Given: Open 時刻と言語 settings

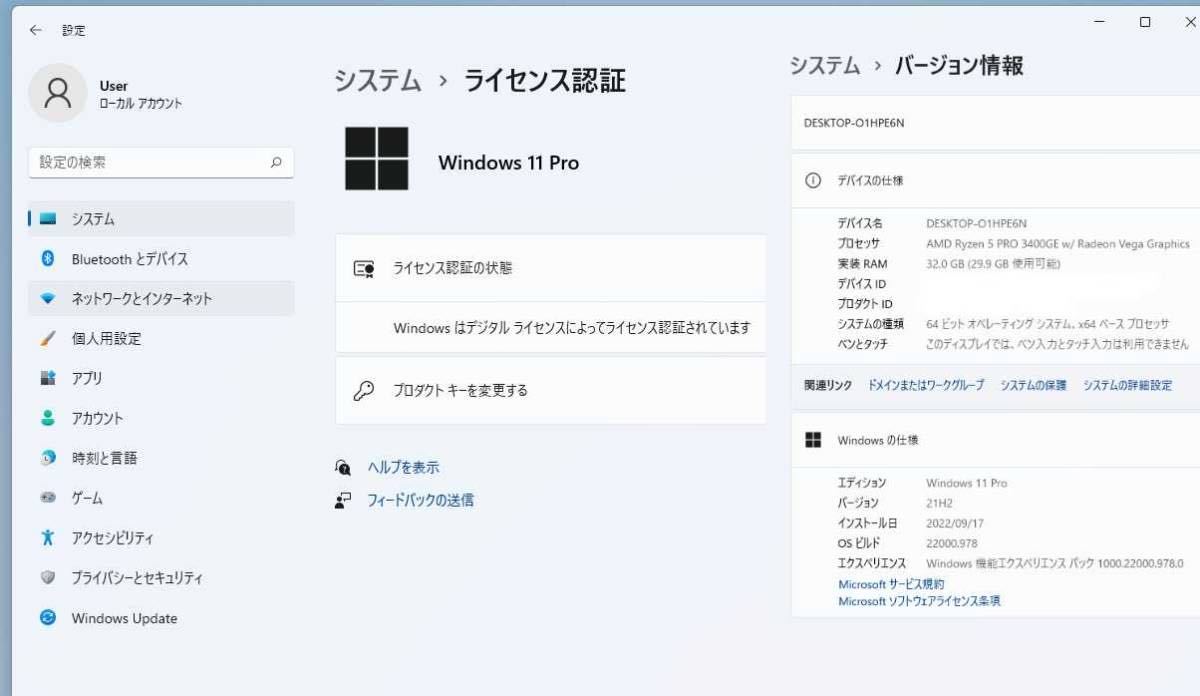Looking at the screenshot, I should [x=161, y=459].
